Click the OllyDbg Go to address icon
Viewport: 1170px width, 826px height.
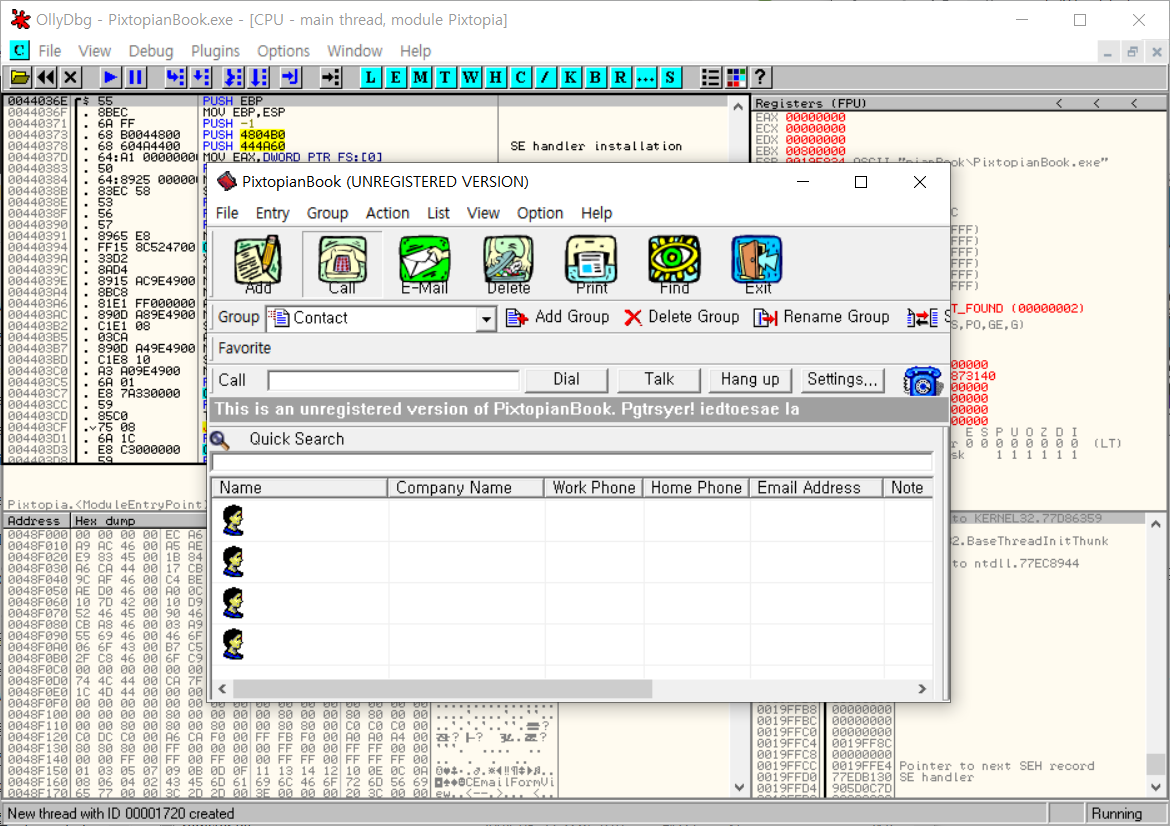tap(331, 77)
